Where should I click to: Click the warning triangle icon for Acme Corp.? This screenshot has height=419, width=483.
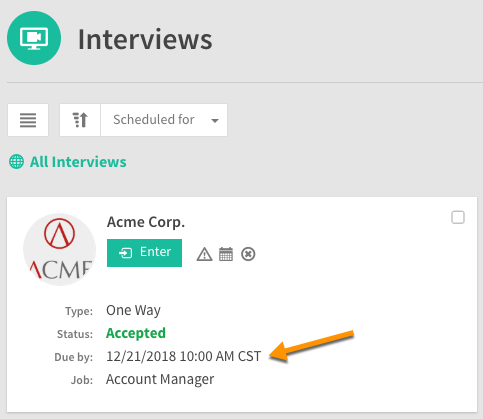click(x=204, y=254)
